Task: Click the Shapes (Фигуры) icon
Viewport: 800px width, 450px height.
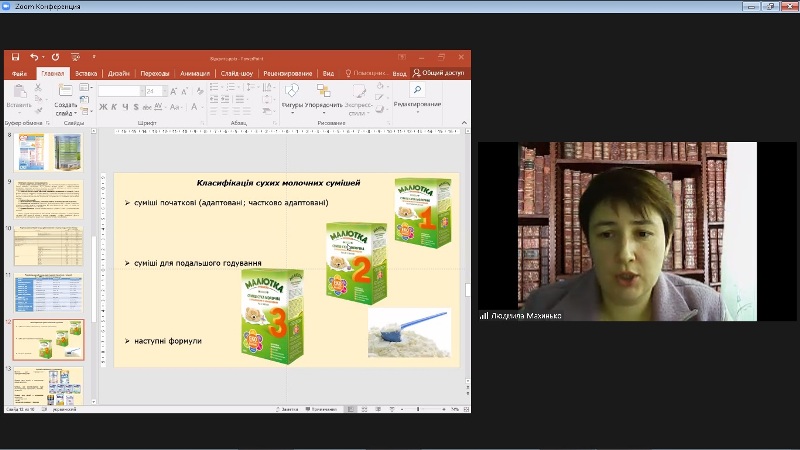Action: click(292, 90)
